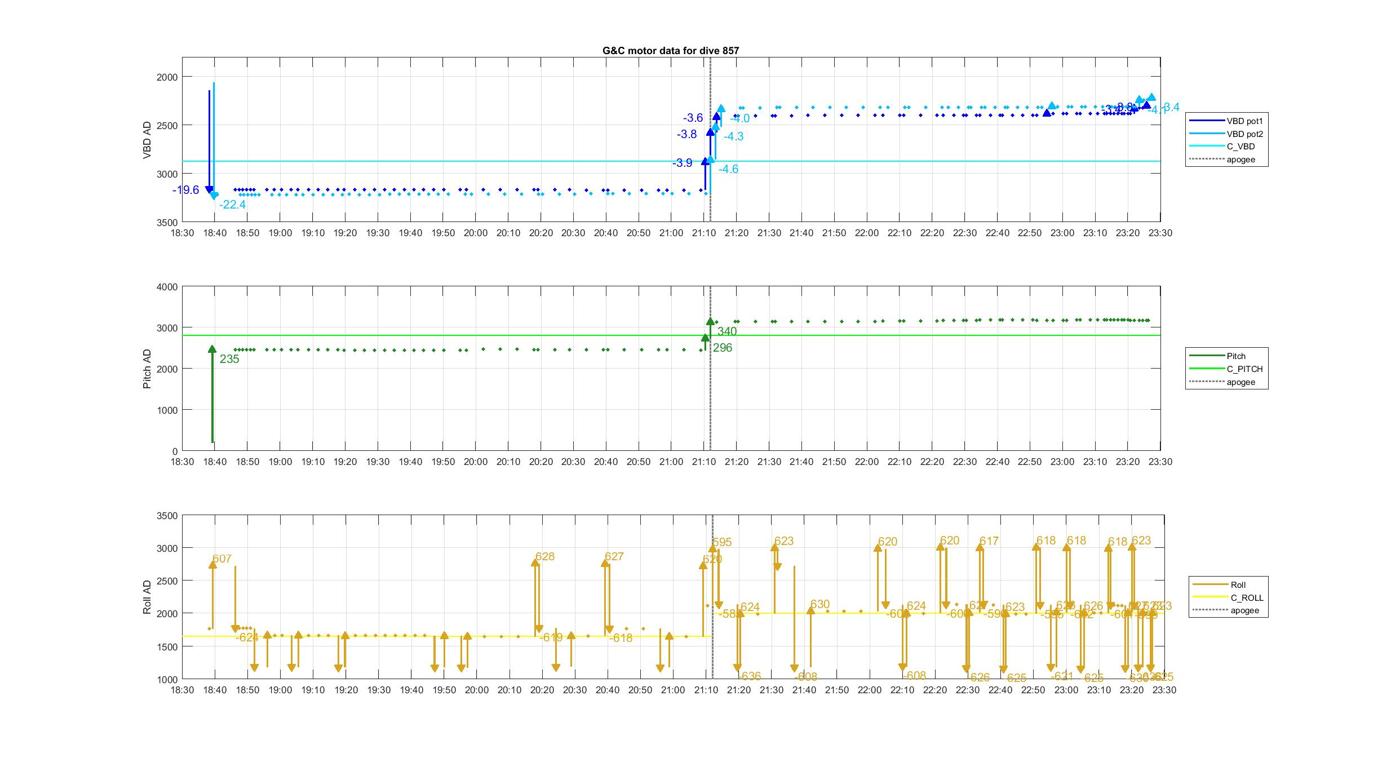Click the 2000 tick on VBD y-axis
This screenshot has width=1400, height=764.
167,77
